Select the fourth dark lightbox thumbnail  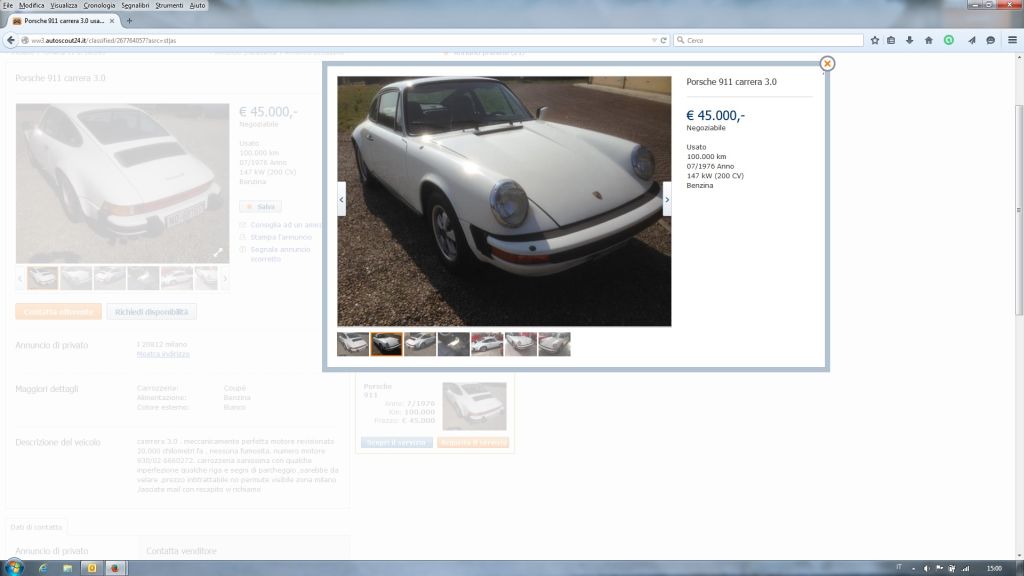[x=453, y=344]
